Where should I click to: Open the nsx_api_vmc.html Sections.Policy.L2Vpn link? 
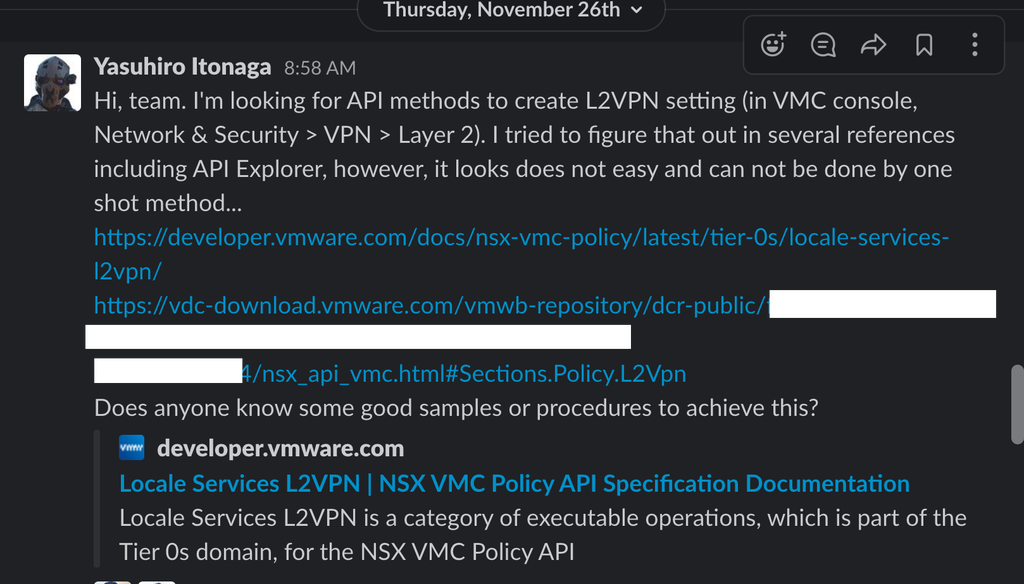(464, 374)
